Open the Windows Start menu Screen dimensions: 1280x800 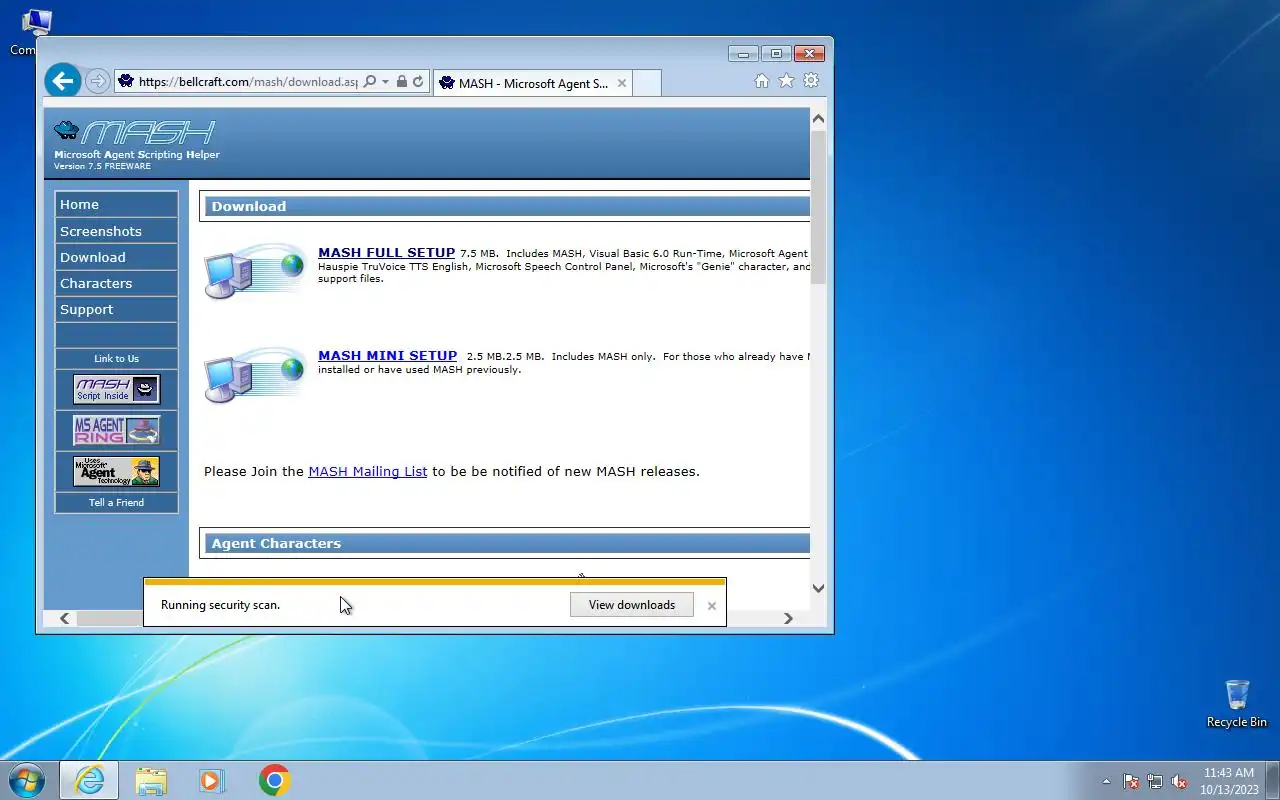(x=26, y=780)
